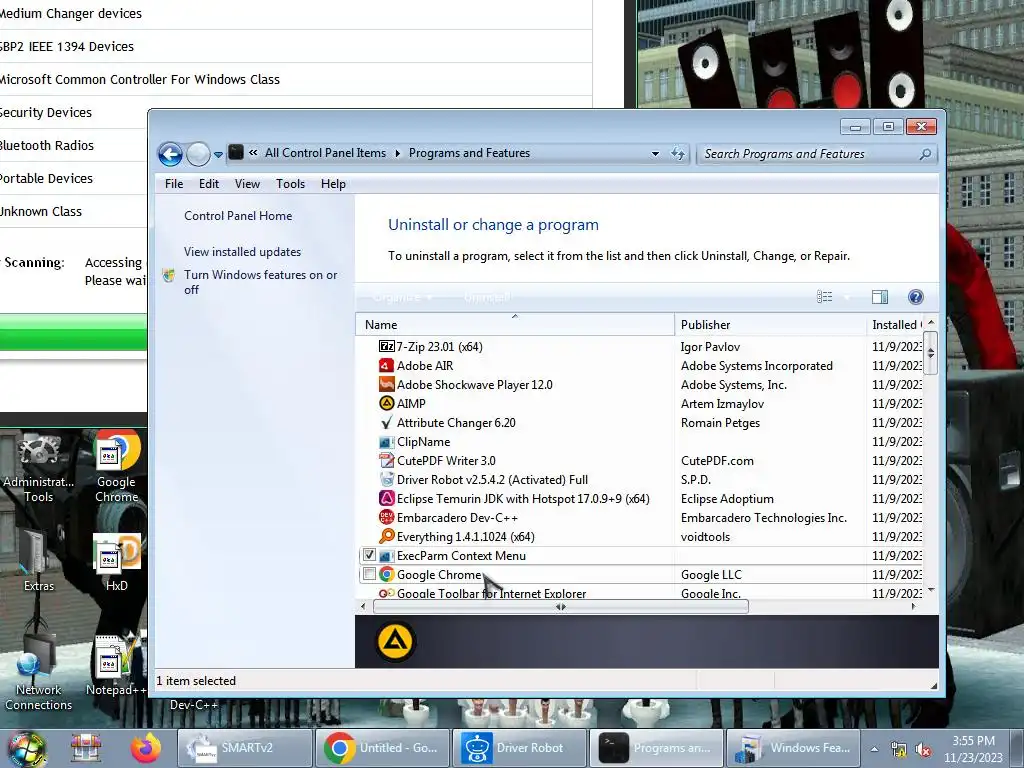Open HxD desktop shortcut
Screen dimensions: 1024x768
(116, 562)
